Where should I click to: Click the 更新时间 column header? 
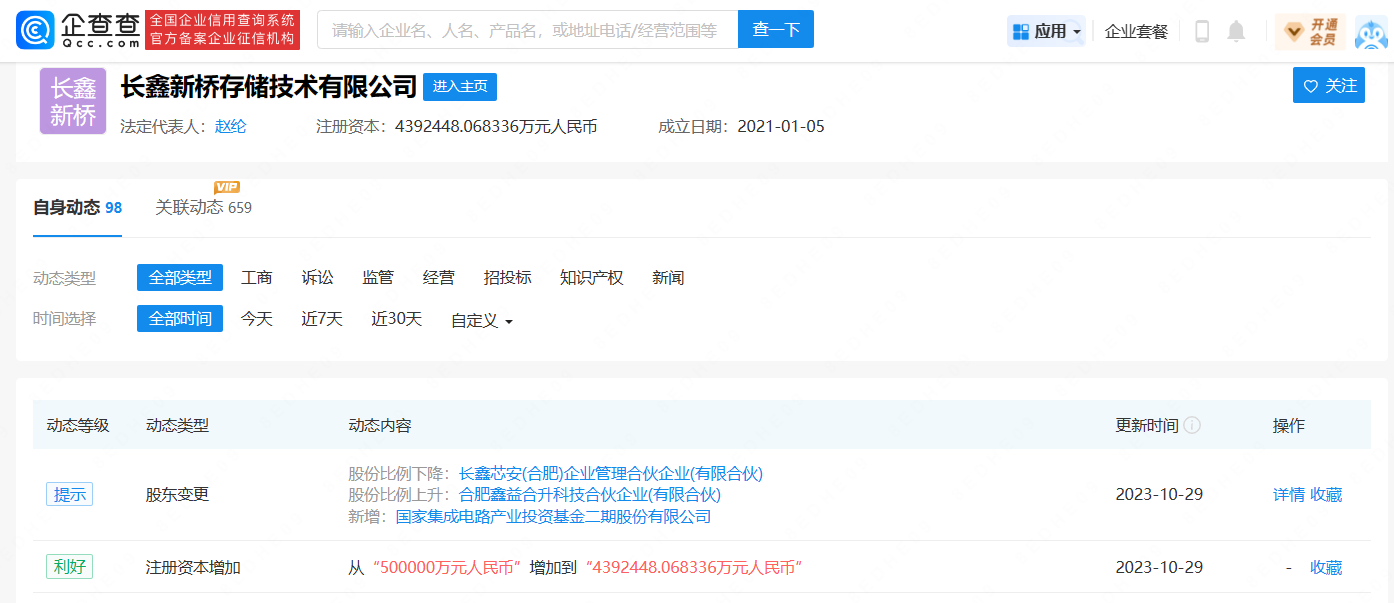coord(1147,425)
